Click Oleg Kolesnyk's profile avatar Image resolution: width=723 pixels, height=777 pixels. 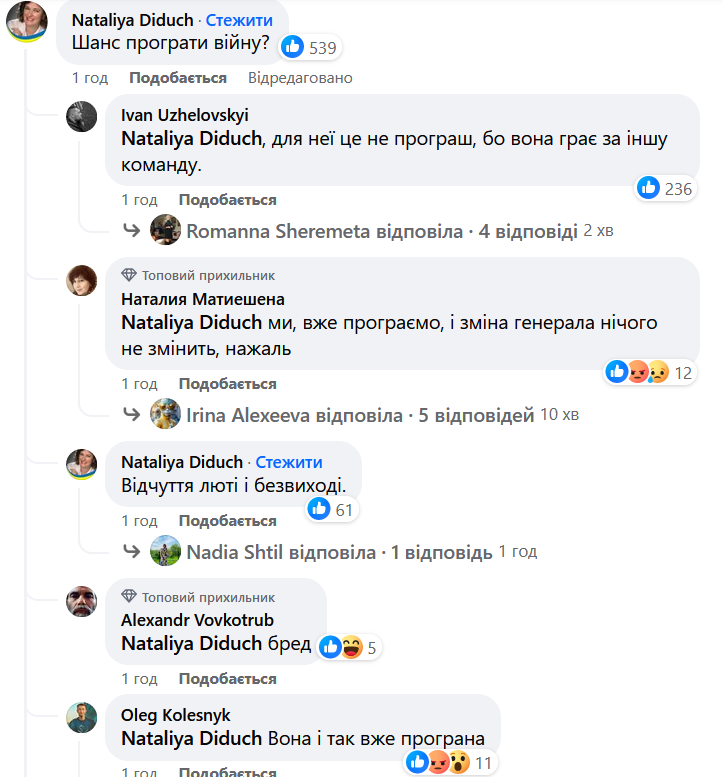pyautogui.click(x=82, y=717)
